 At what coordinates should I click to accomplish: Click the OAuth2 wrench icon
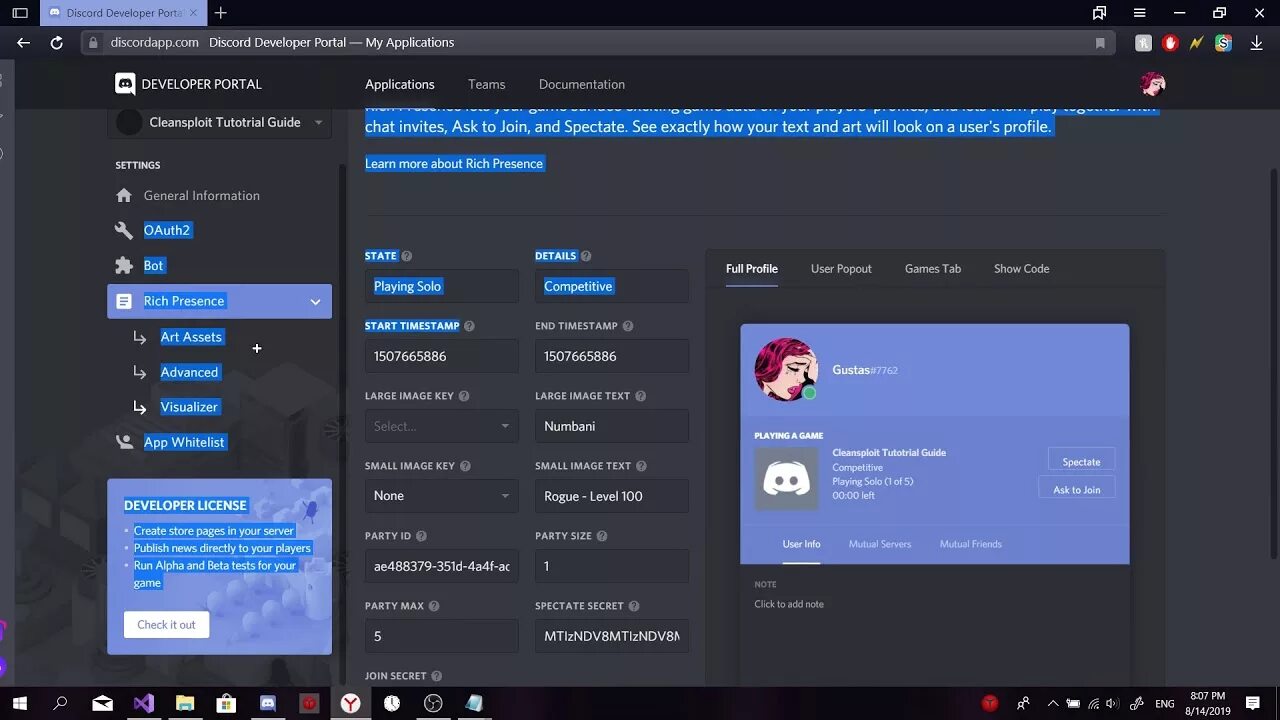tap(124, 230)
